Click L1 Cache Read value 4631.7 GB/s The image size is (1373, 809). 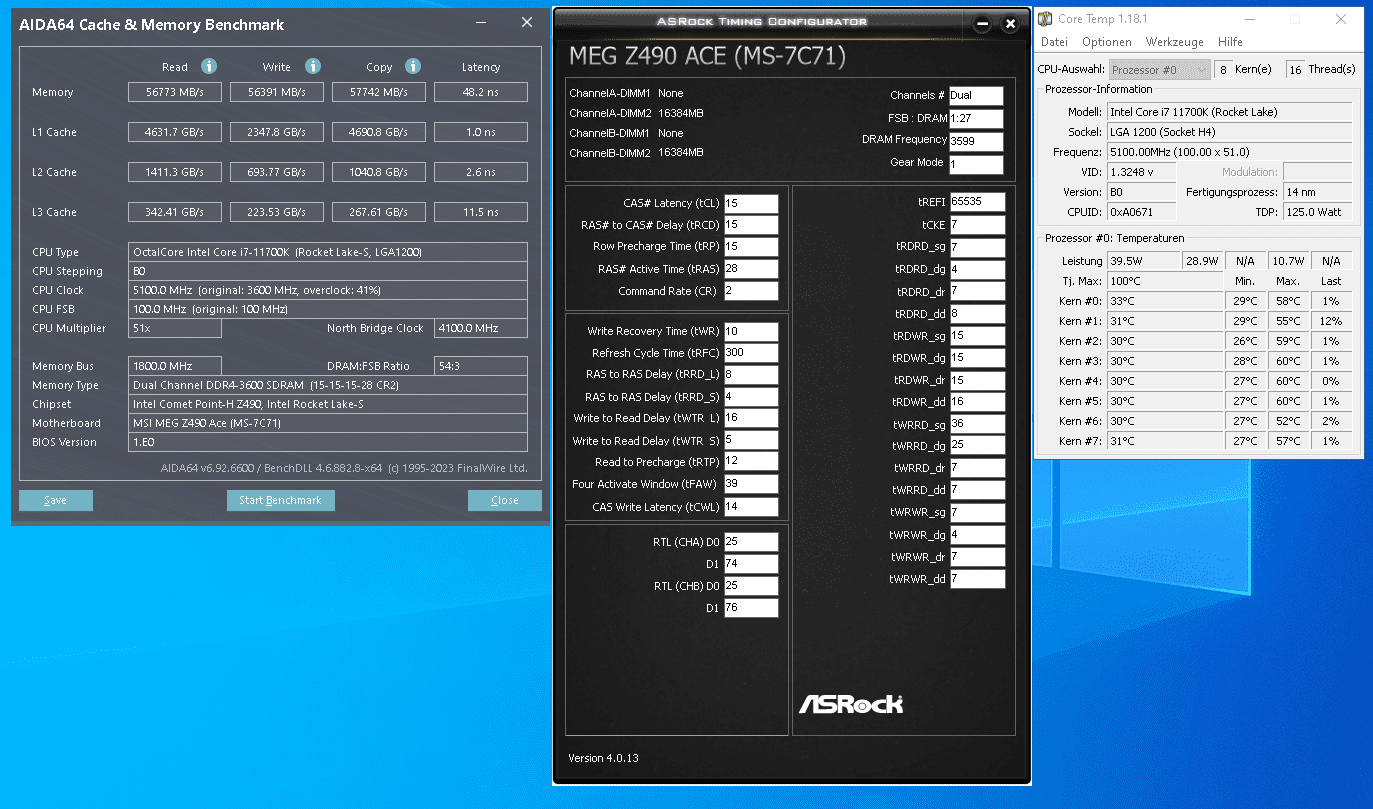tap(175, 132)
